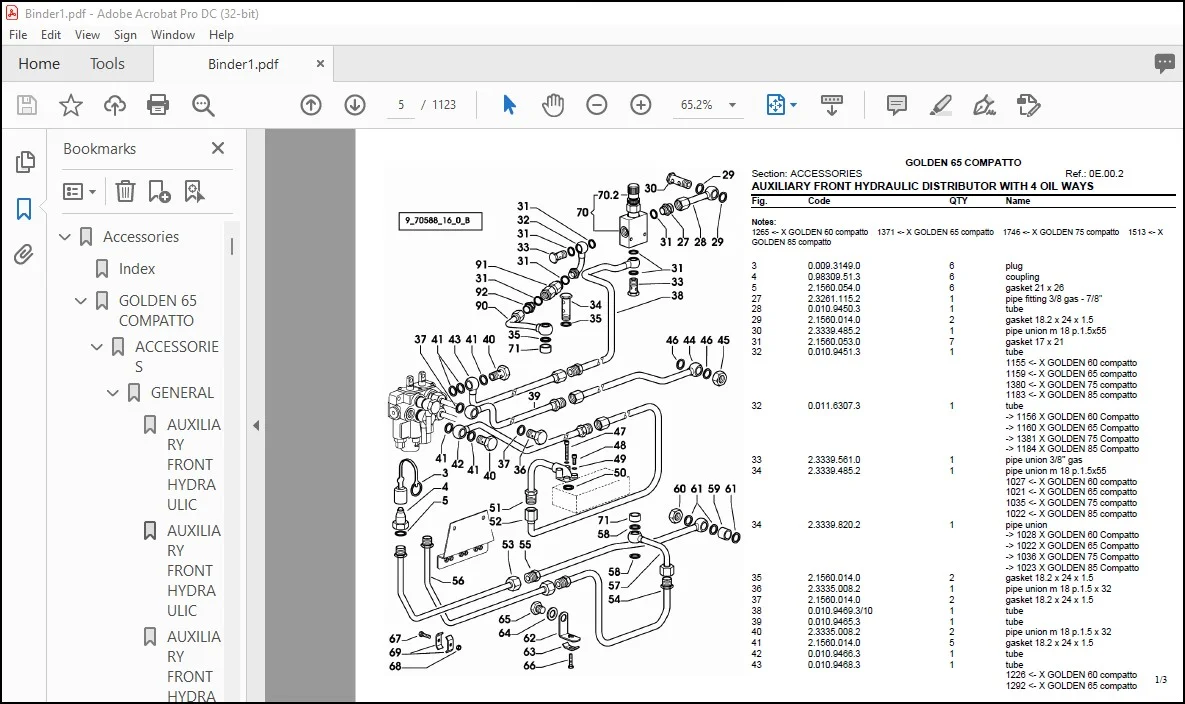Open the page thumbnails panel
This screenshot has height=704, width=1185.
pos(24,161)
